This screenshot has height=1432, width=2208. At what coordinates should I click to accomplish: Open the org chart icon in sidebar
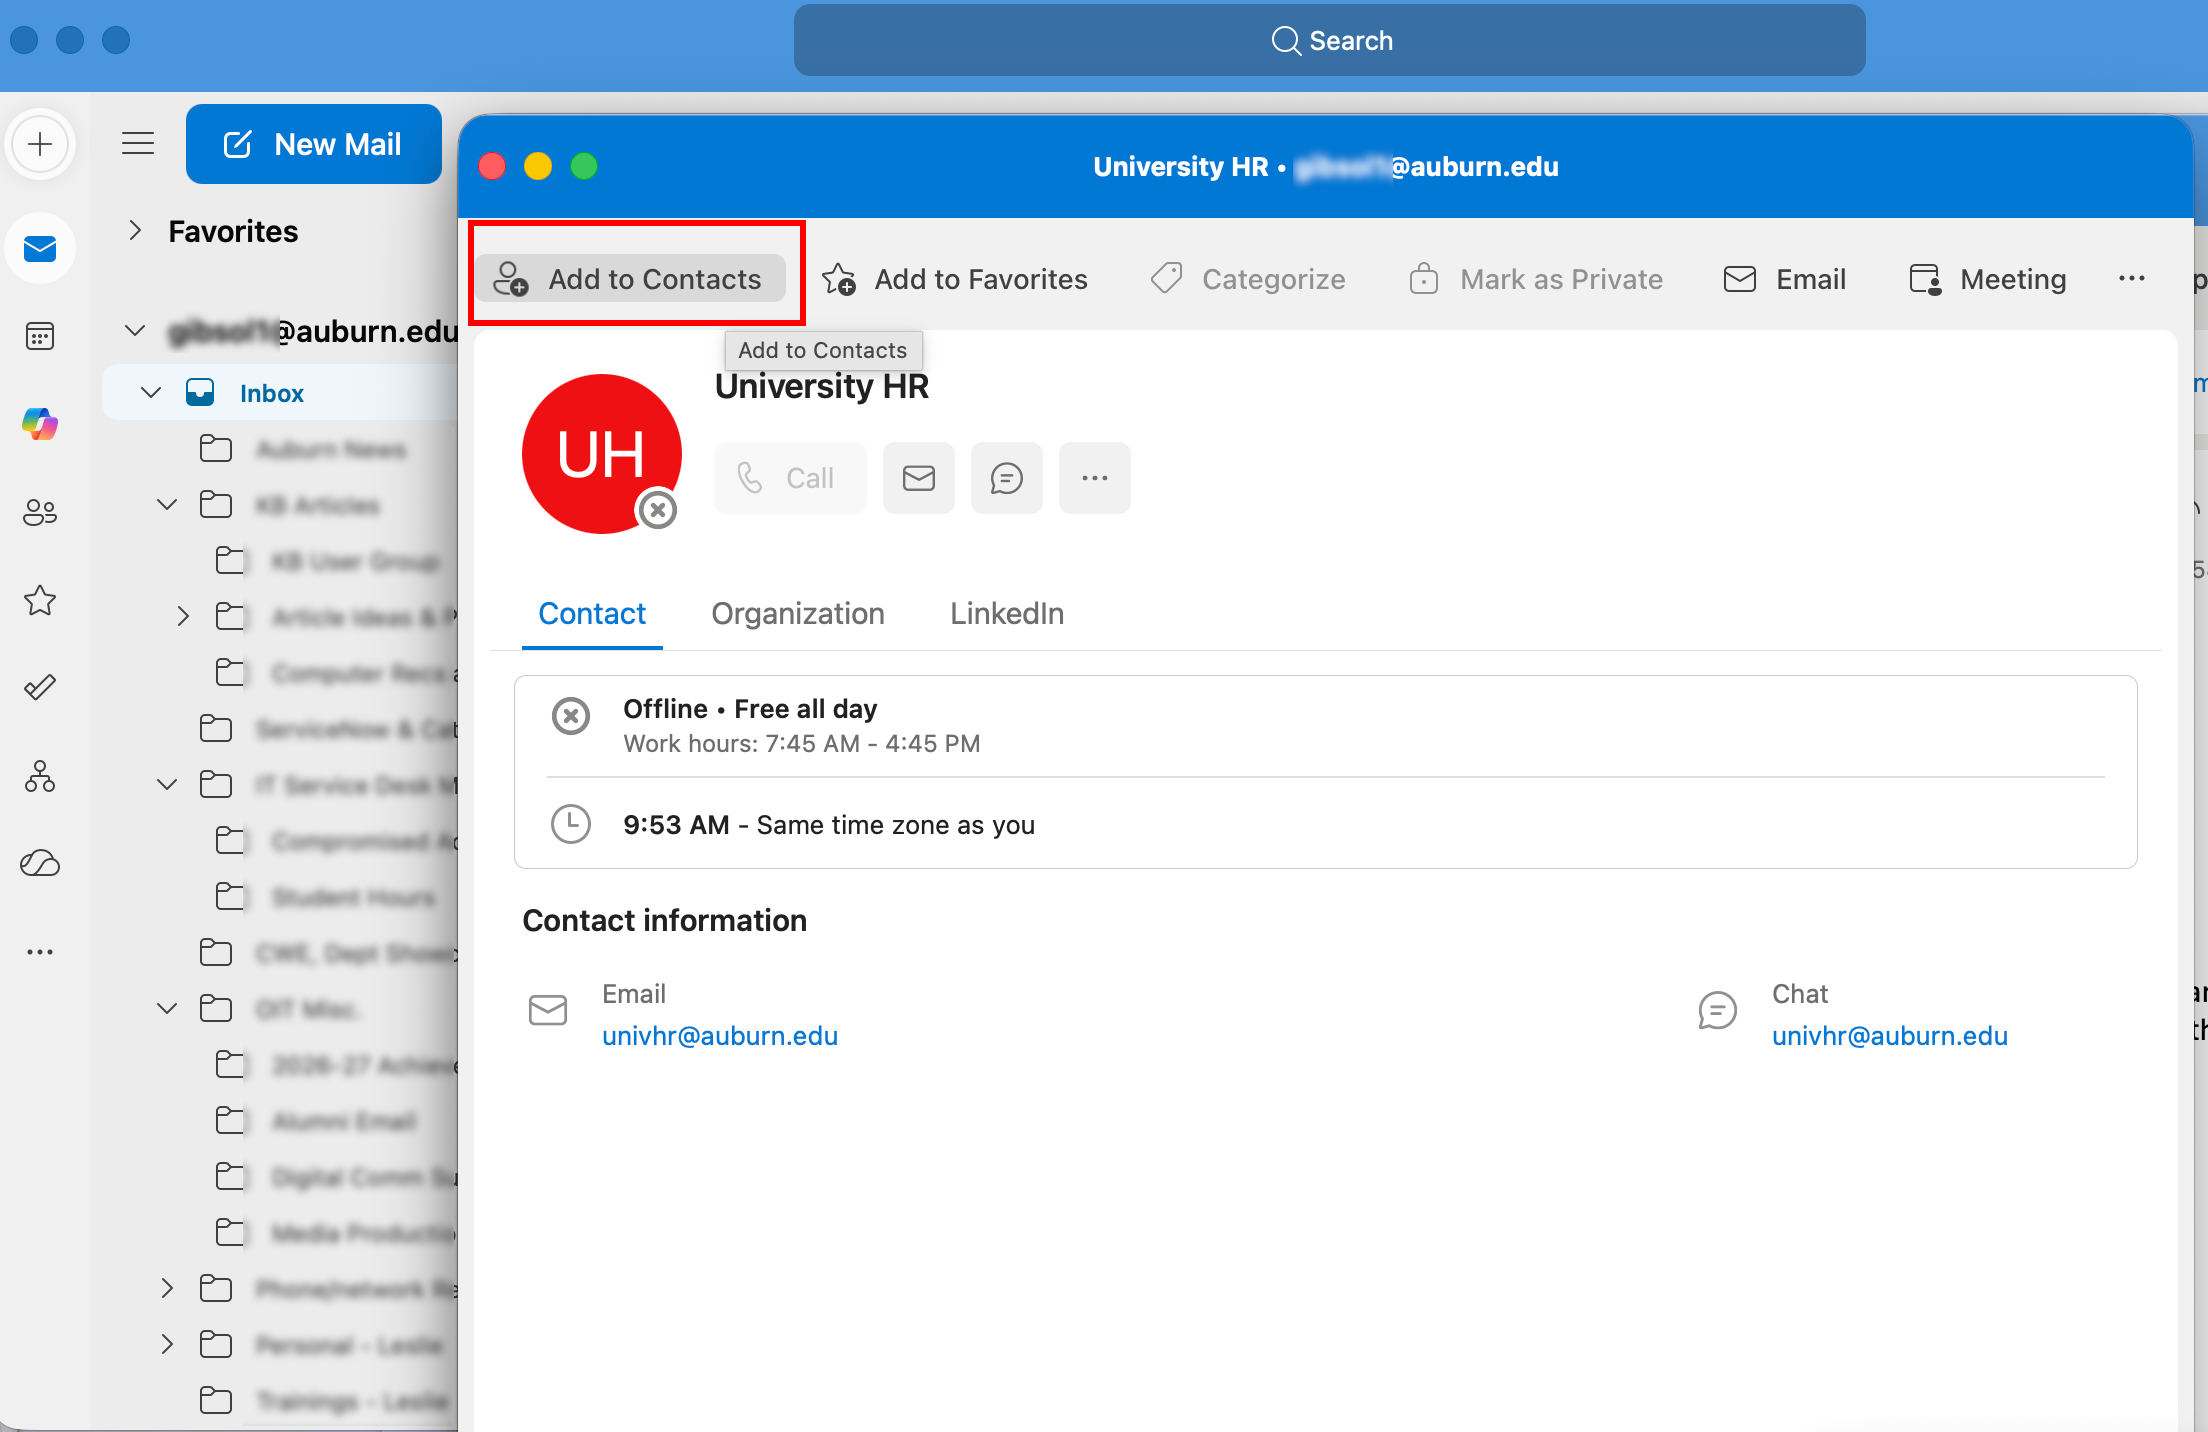tap(40, 777)
